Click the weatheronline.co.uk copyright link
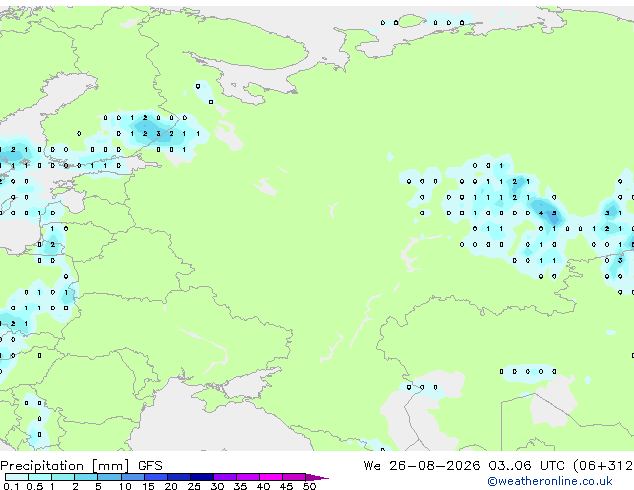The height and width of the screenshot is (490, 634). click(550, 481)
